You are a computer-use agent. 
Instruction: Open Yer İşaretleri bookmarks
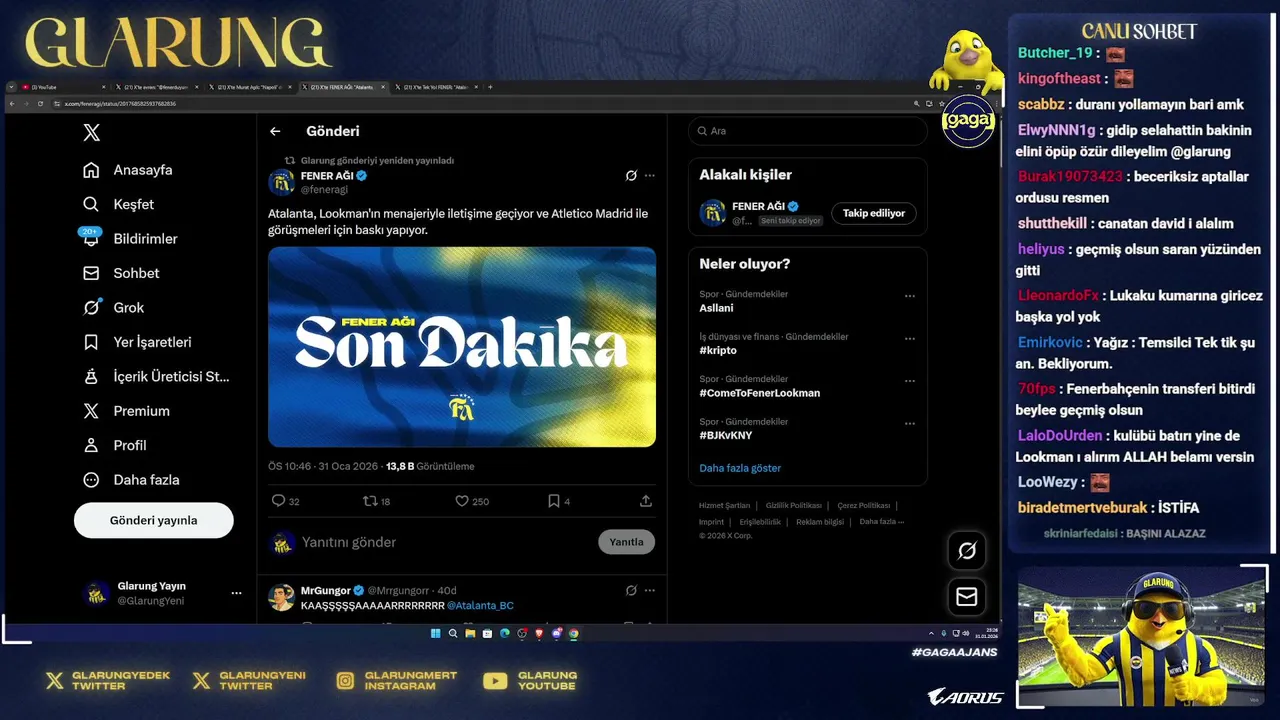pyautogui.click(x=136, y=342)
